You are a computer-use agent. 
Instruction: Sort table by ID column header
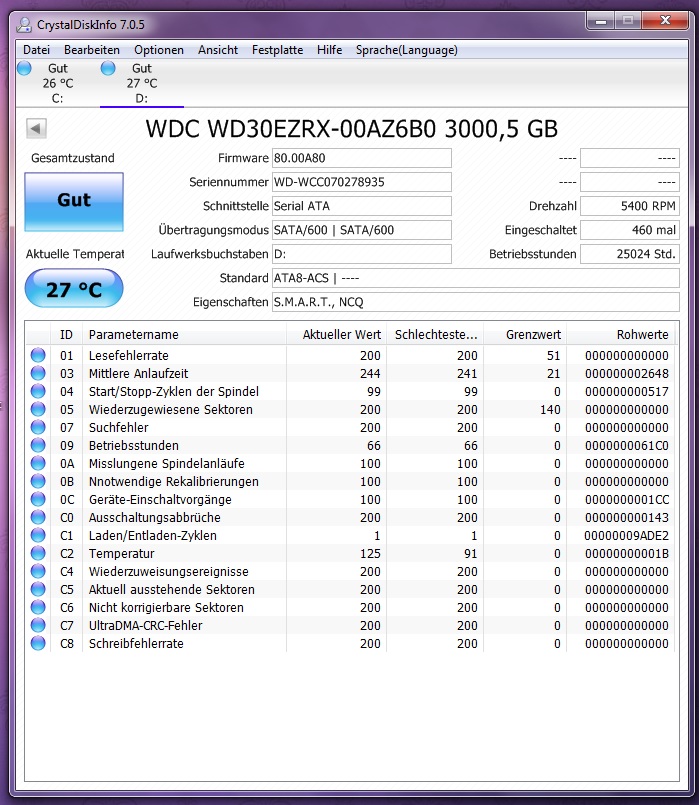[66, 335]
